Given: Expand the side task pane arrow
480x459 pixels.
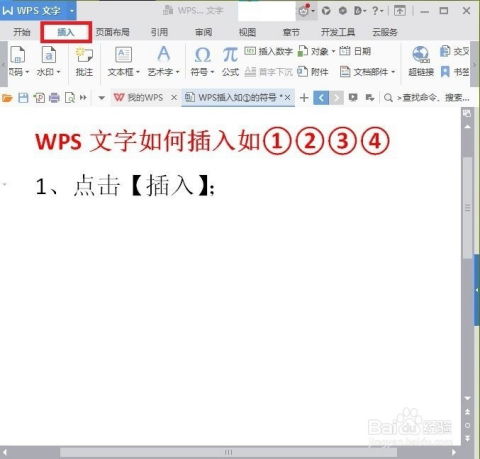Looking at the screenshot, I should [x=477, y=290].
